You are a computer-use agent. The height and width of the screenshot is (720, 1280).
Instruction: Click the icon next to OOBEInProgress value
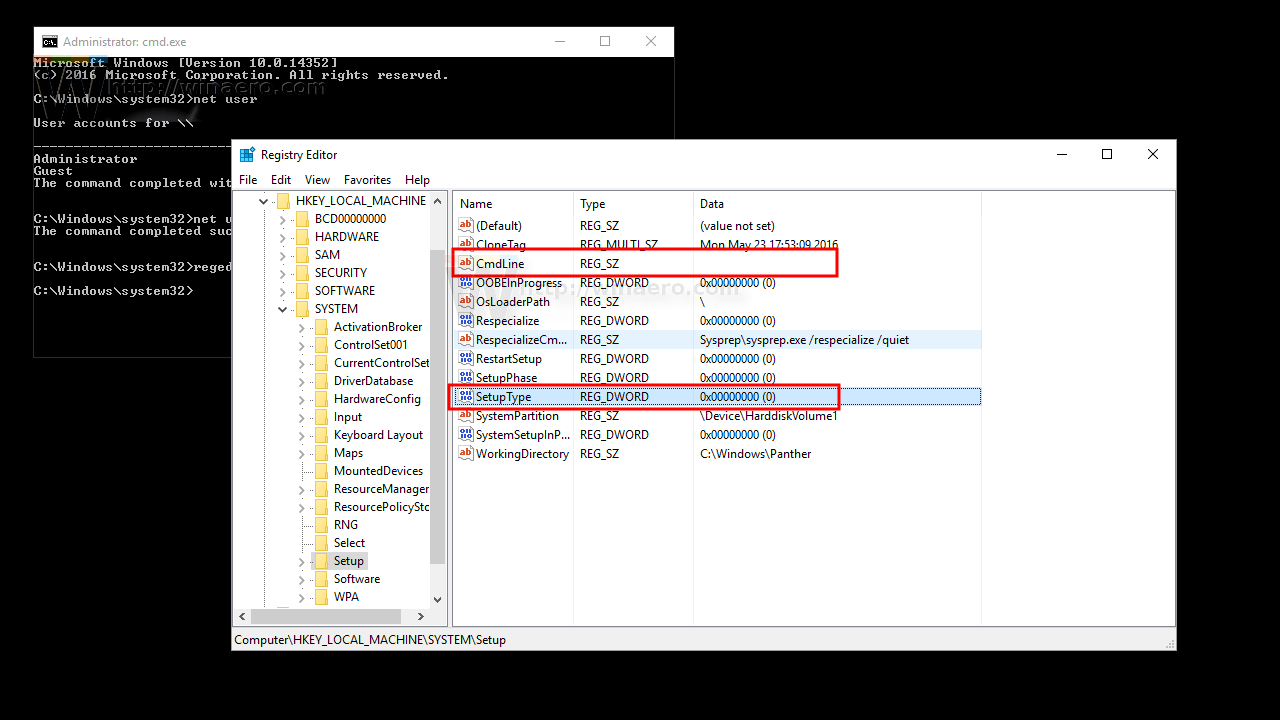464,282
